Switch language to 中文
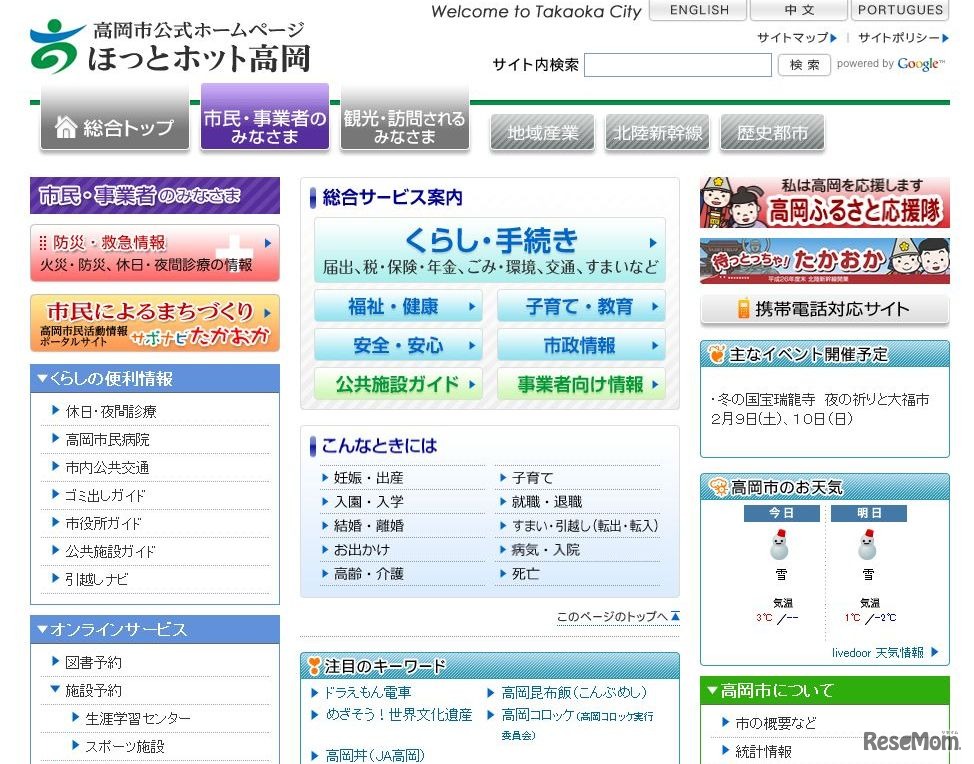The height and width of the screenshot is (764, 974). (x=799, y=10)
